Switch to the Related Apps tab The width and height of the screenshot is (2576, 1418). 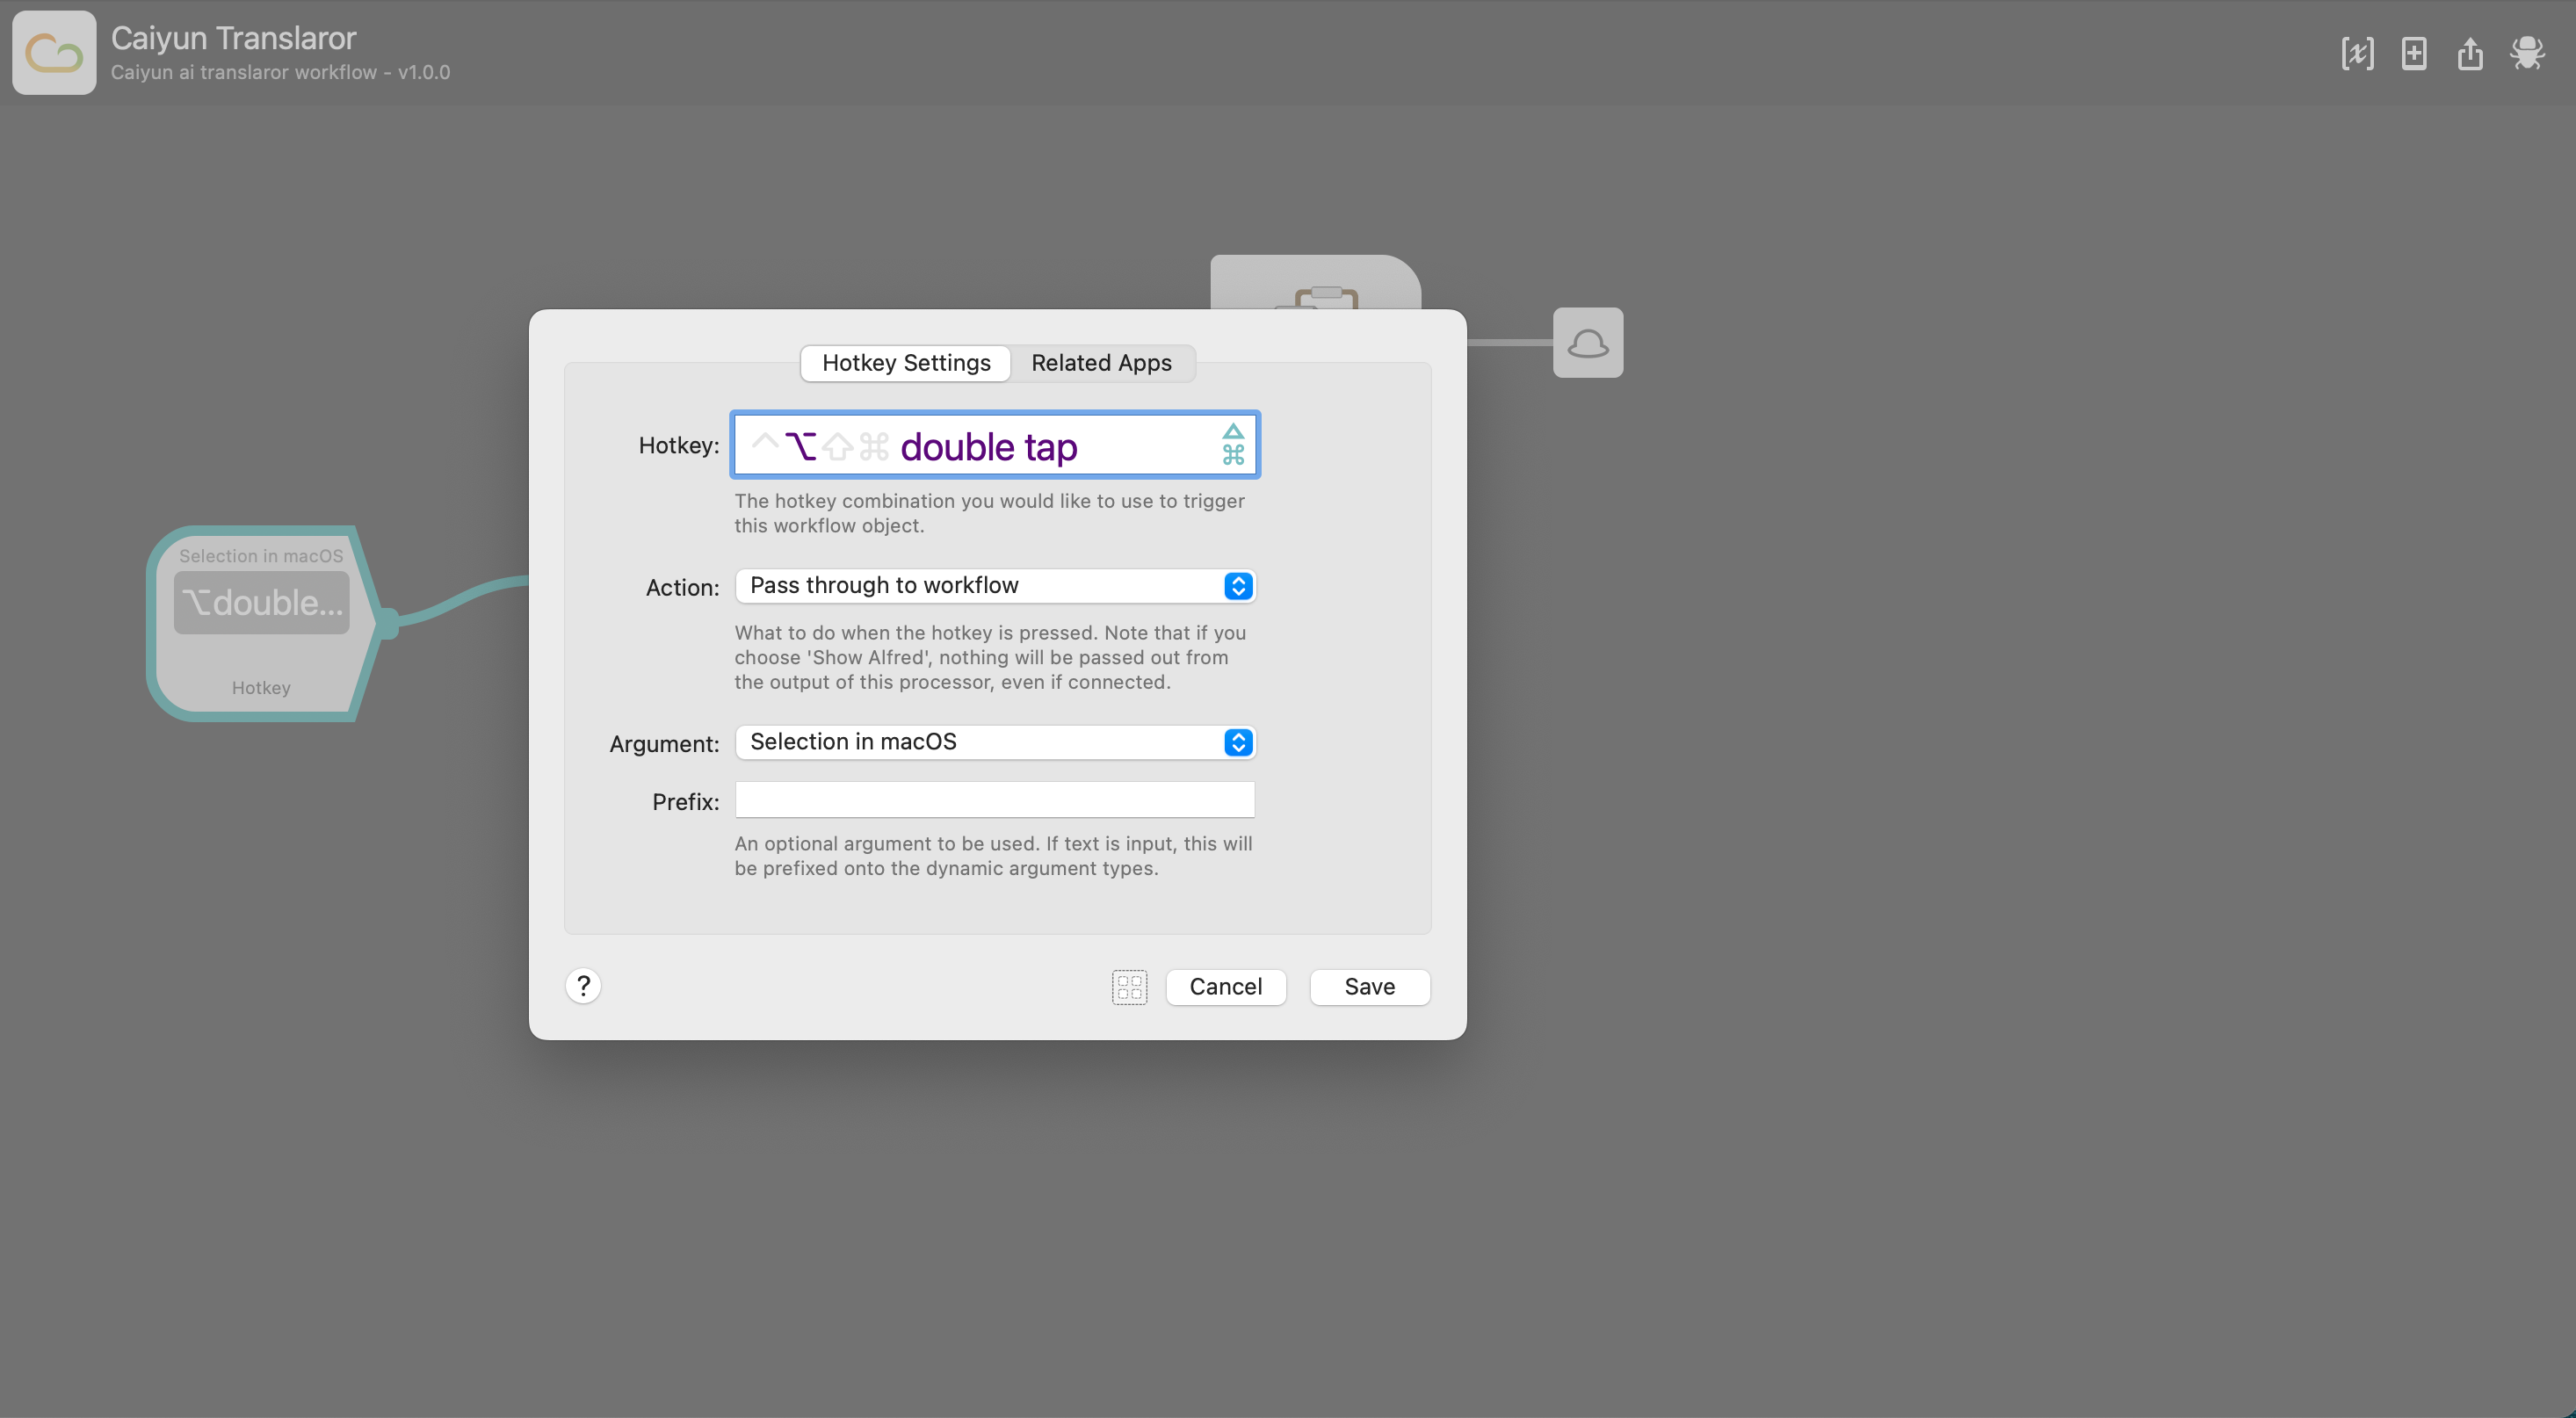point(1101,363)
